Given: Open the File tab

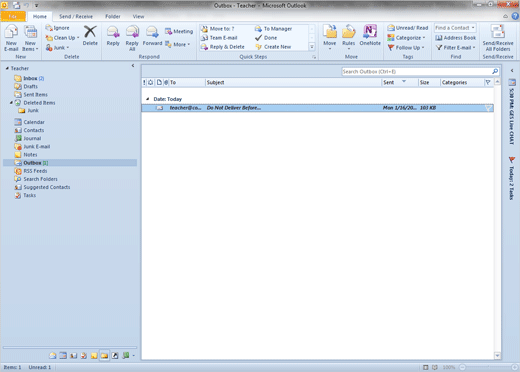Looking at the screenshot, I should tap(13, 16).
